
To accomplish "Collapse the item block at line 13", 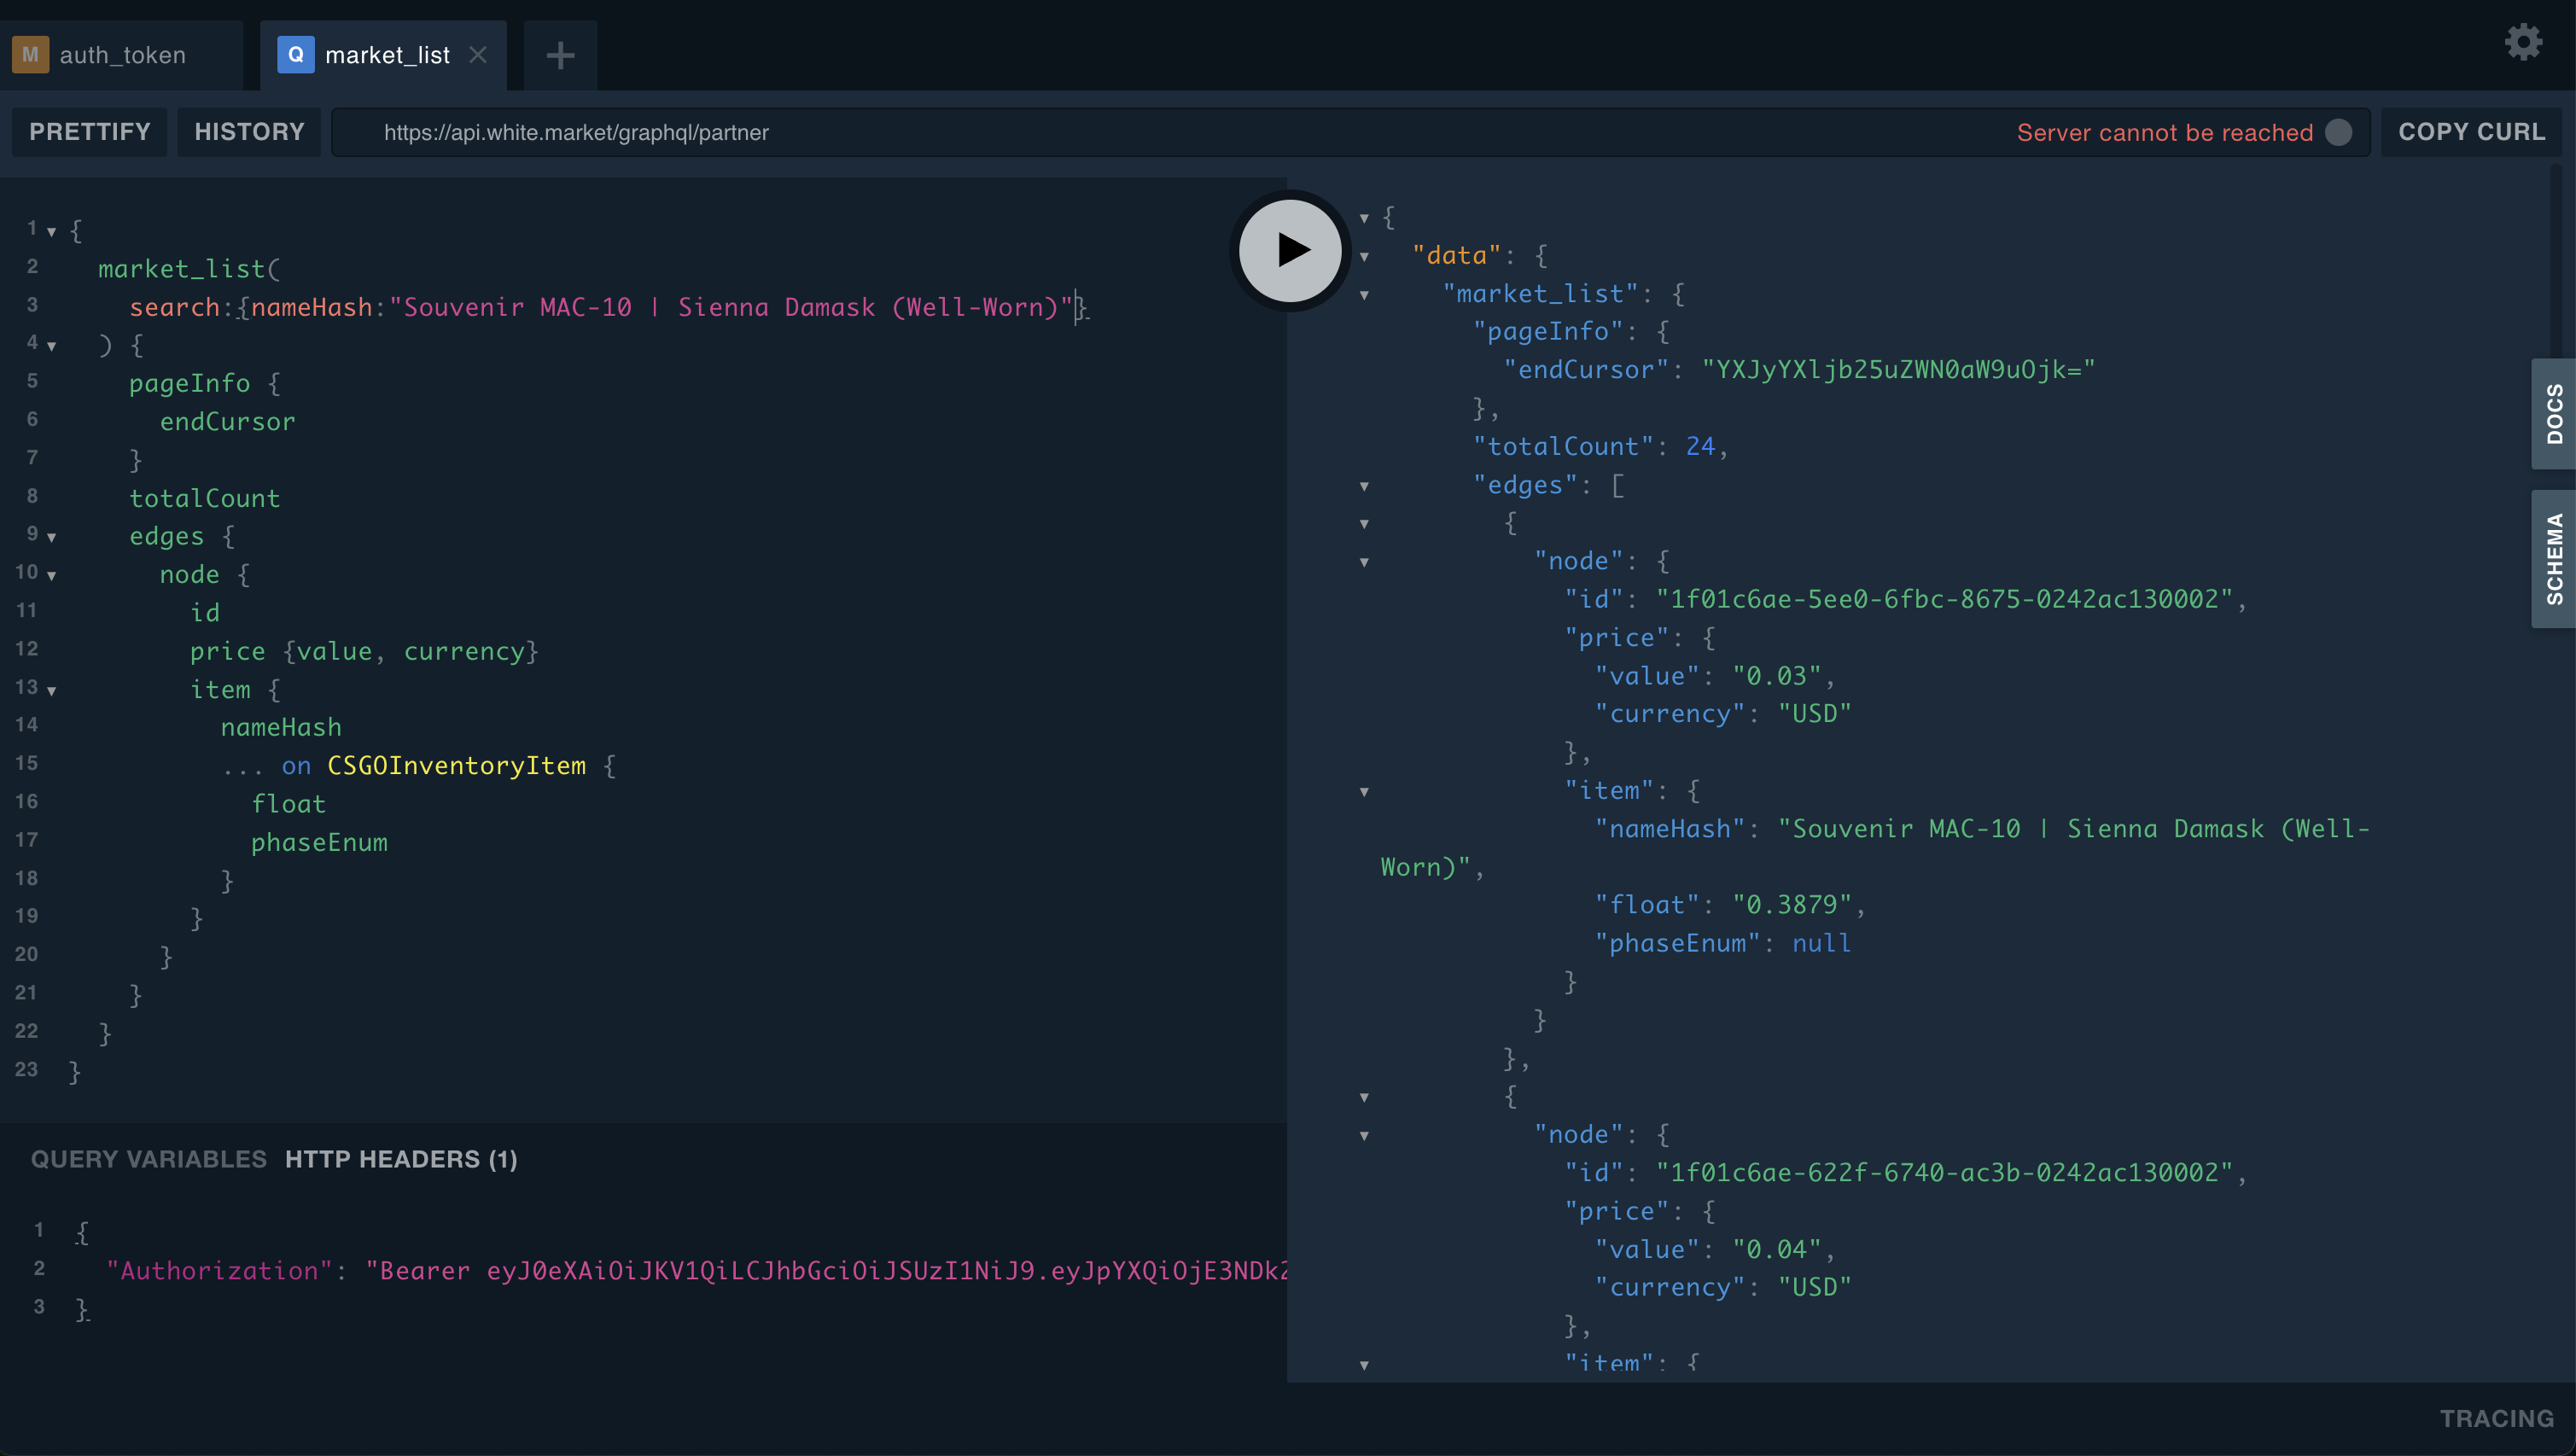I will click(x=51, y=690).
